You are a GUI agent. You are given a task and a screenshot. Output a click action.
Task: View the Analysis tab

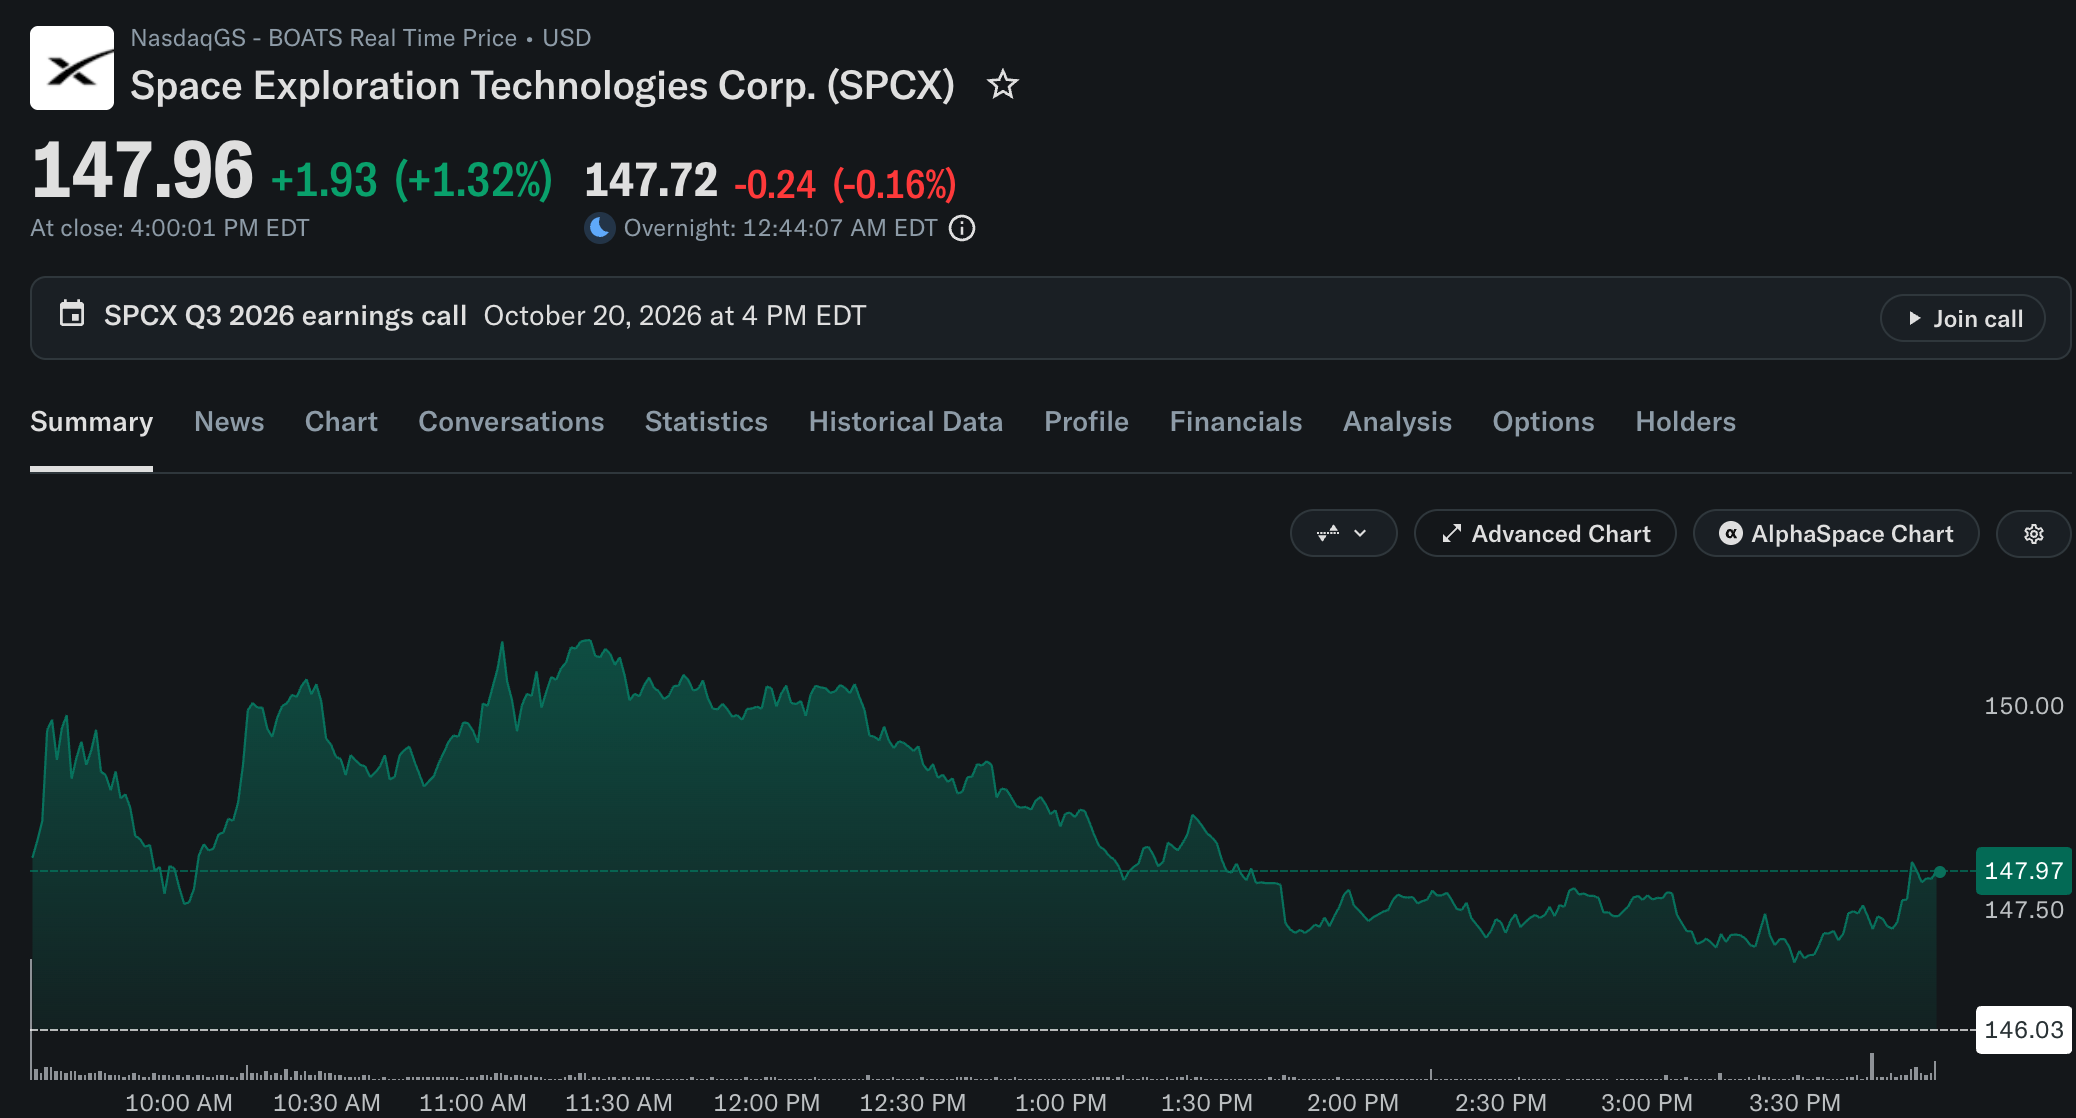click(1397, 422)
